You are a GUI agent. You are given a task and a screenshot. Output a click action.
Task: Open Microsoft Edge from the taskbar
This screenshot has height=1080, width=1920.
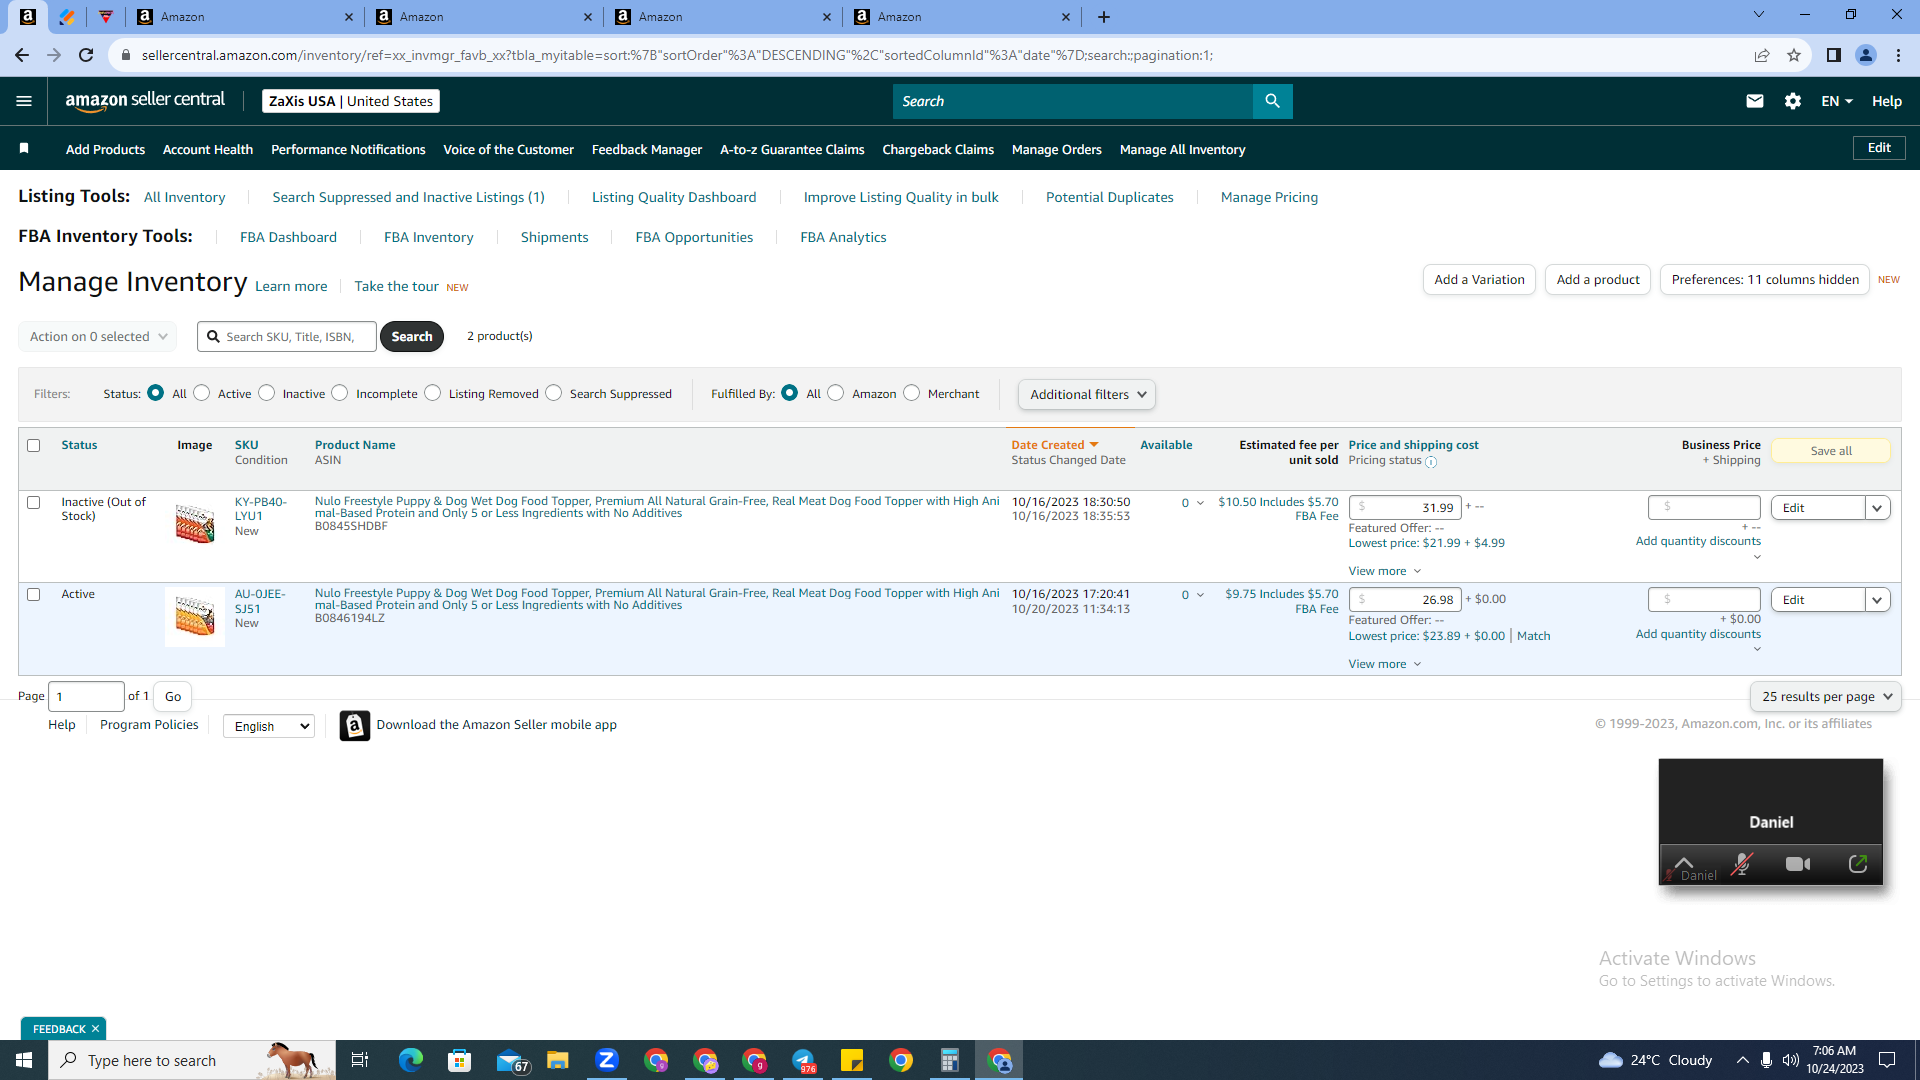click(x=411, y=1060)
